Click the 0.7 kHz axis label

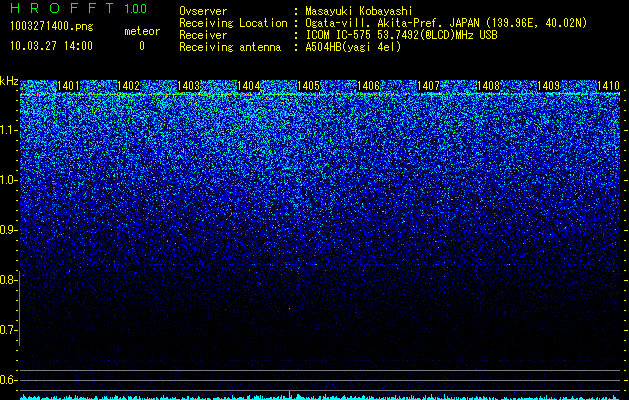click(9, 330)
